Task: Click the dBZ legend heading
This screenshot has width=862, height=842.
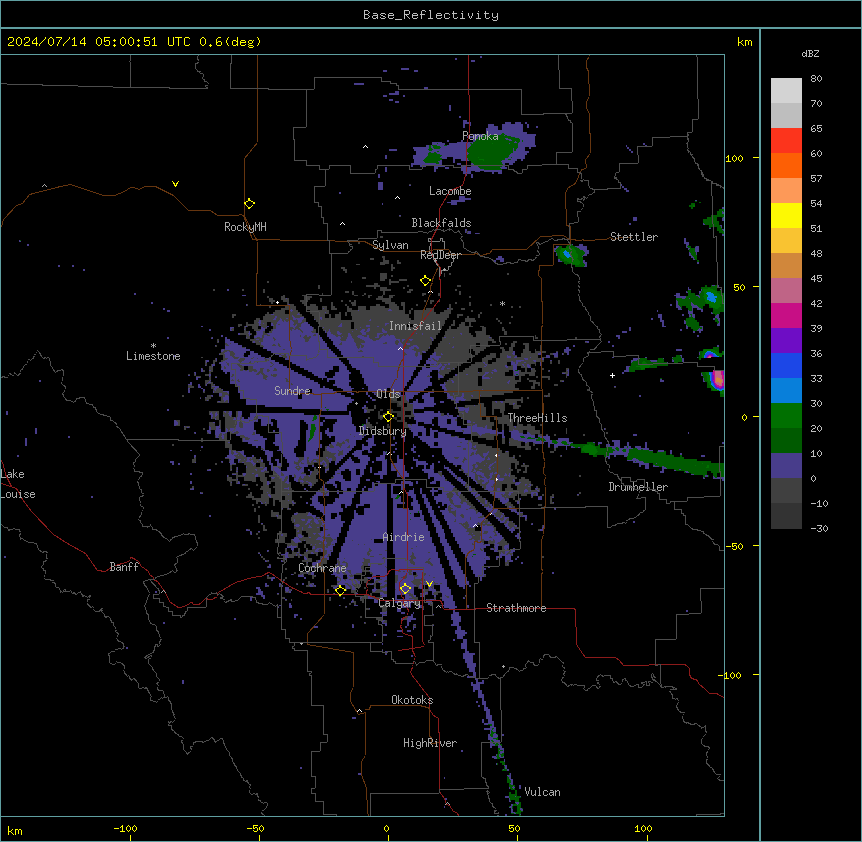Action: pos(810,54)
